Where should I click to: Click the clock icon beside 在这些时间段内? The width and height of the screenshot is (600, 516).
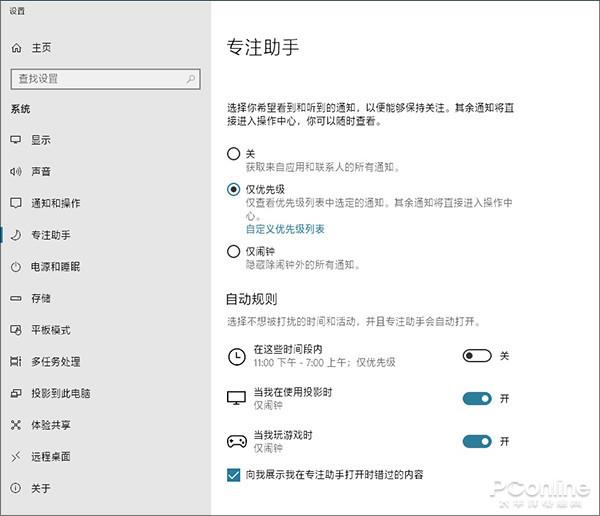click(x=236, y=356)
